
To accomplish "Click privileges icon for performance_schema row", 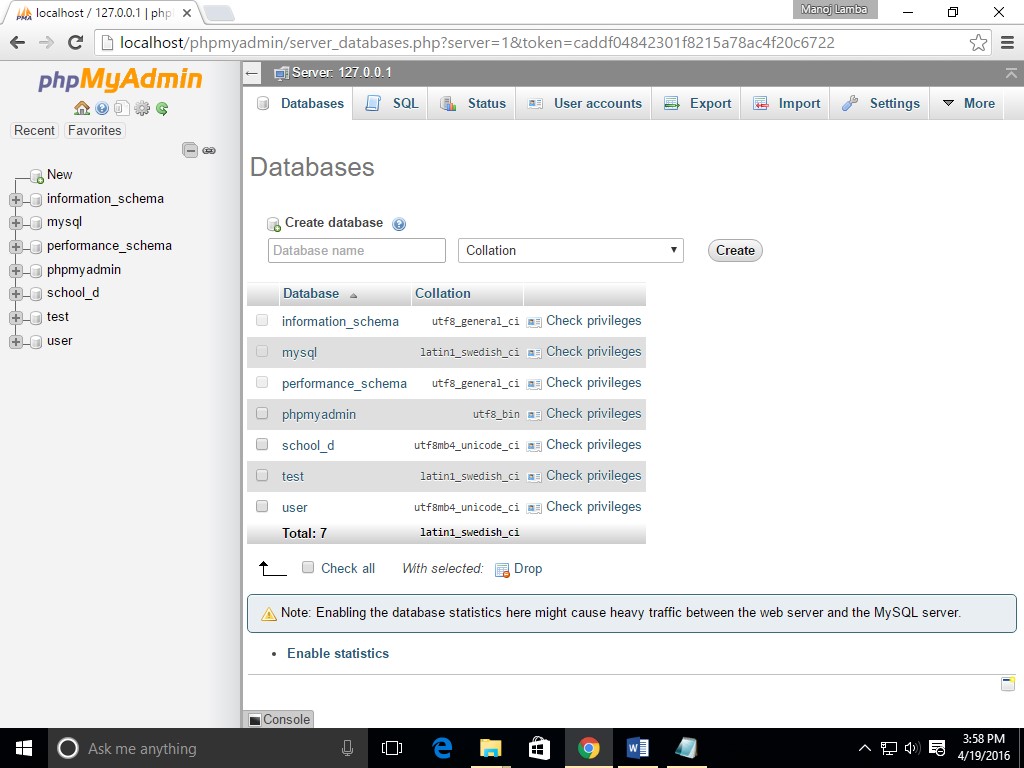I will [x=534, y=384].
